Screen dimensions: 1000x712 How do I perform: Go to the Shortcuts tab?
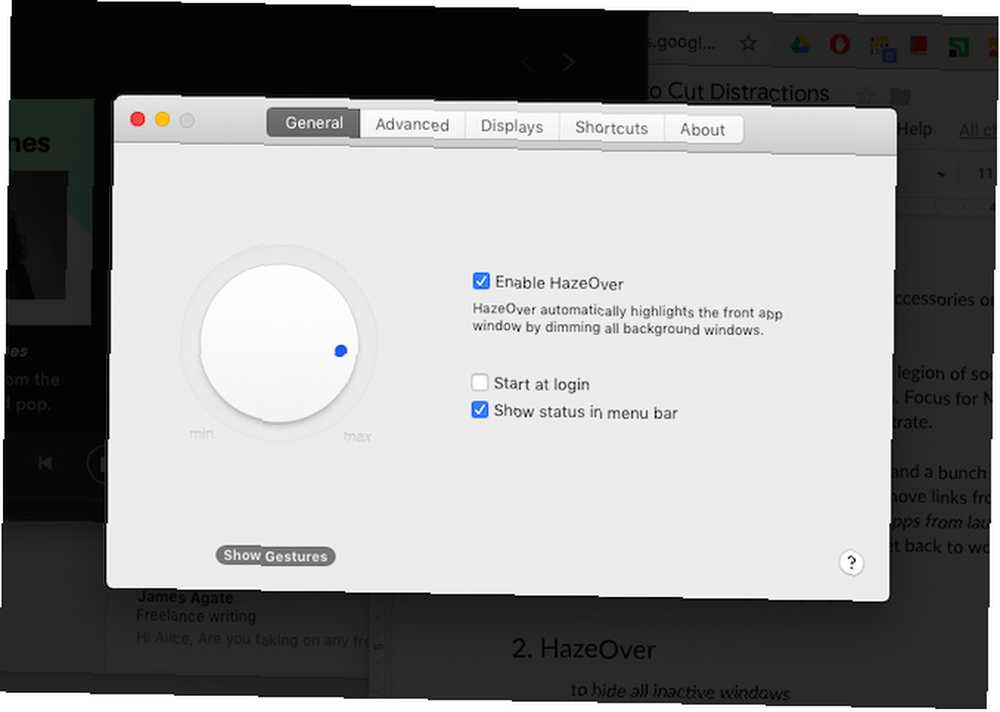click(x=611, y=128)
